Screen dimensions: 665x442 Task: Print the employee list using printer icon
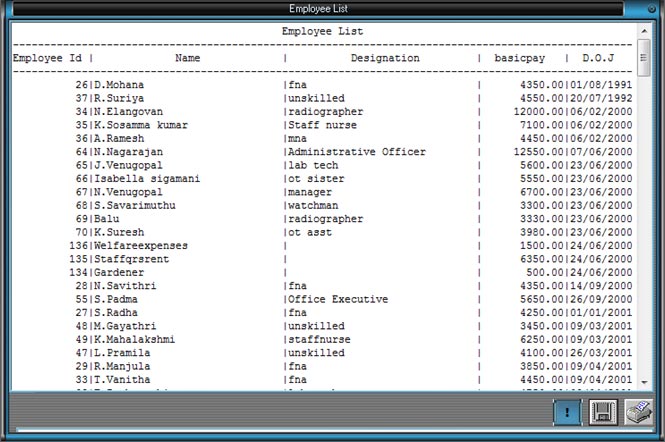pyautogui.click(x=638, y=412)
